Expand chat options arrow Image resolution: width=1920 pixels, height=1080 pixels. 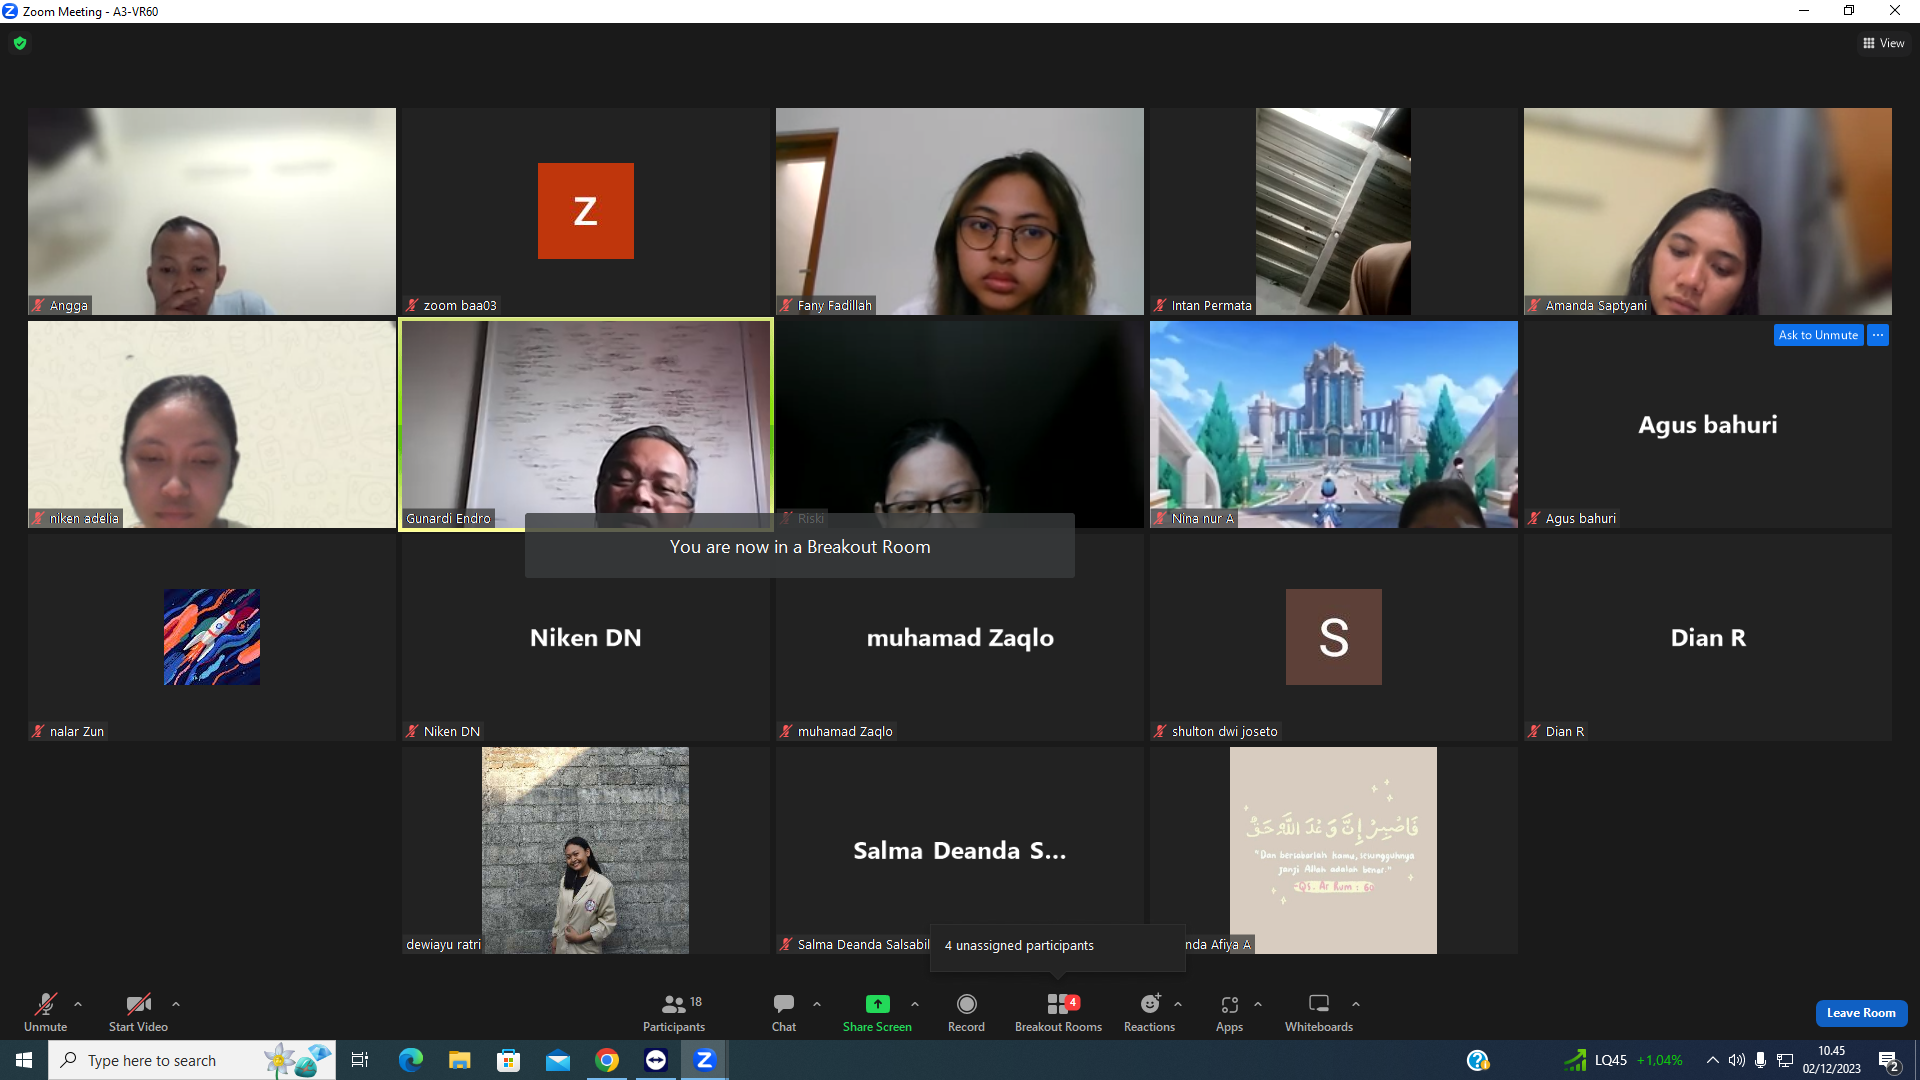(817, 1004)
